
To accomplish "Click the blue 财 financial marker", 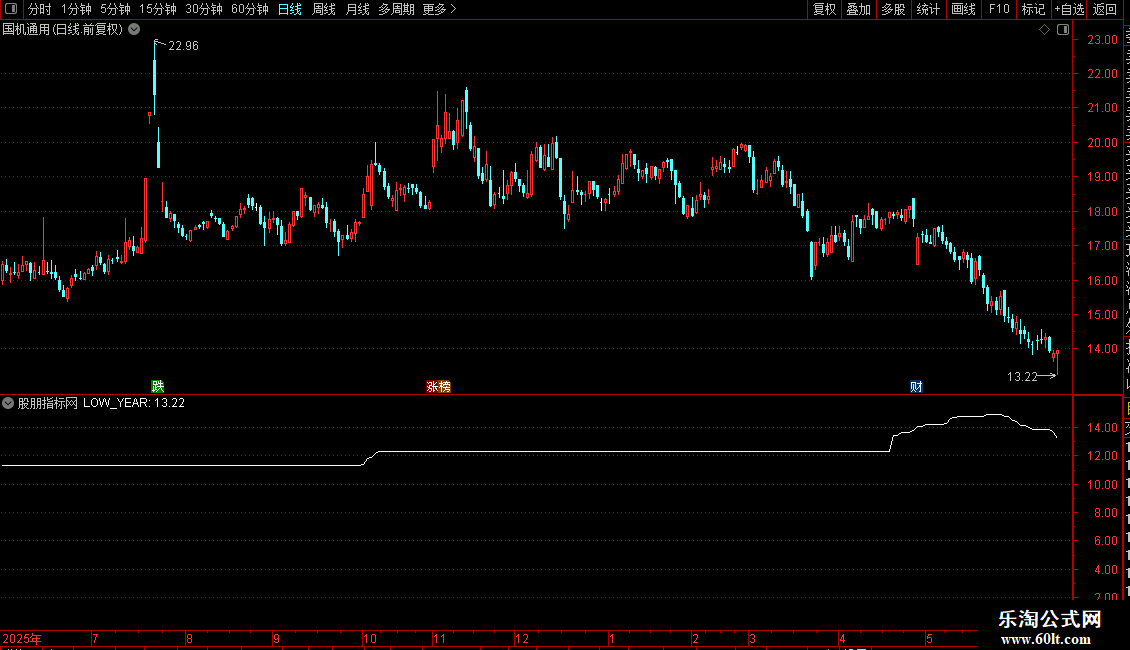I will click(x=916, y=387).
